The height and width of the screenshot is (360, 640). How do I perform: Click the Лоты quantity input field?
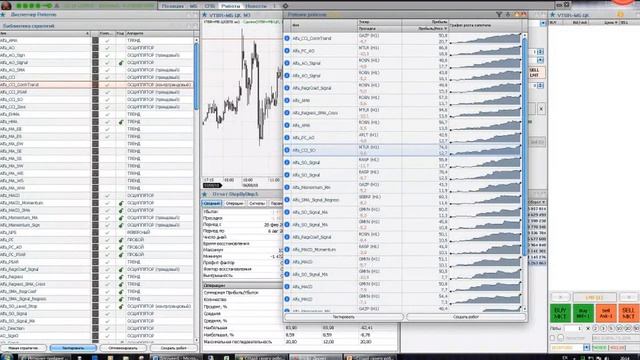point(573,329)
